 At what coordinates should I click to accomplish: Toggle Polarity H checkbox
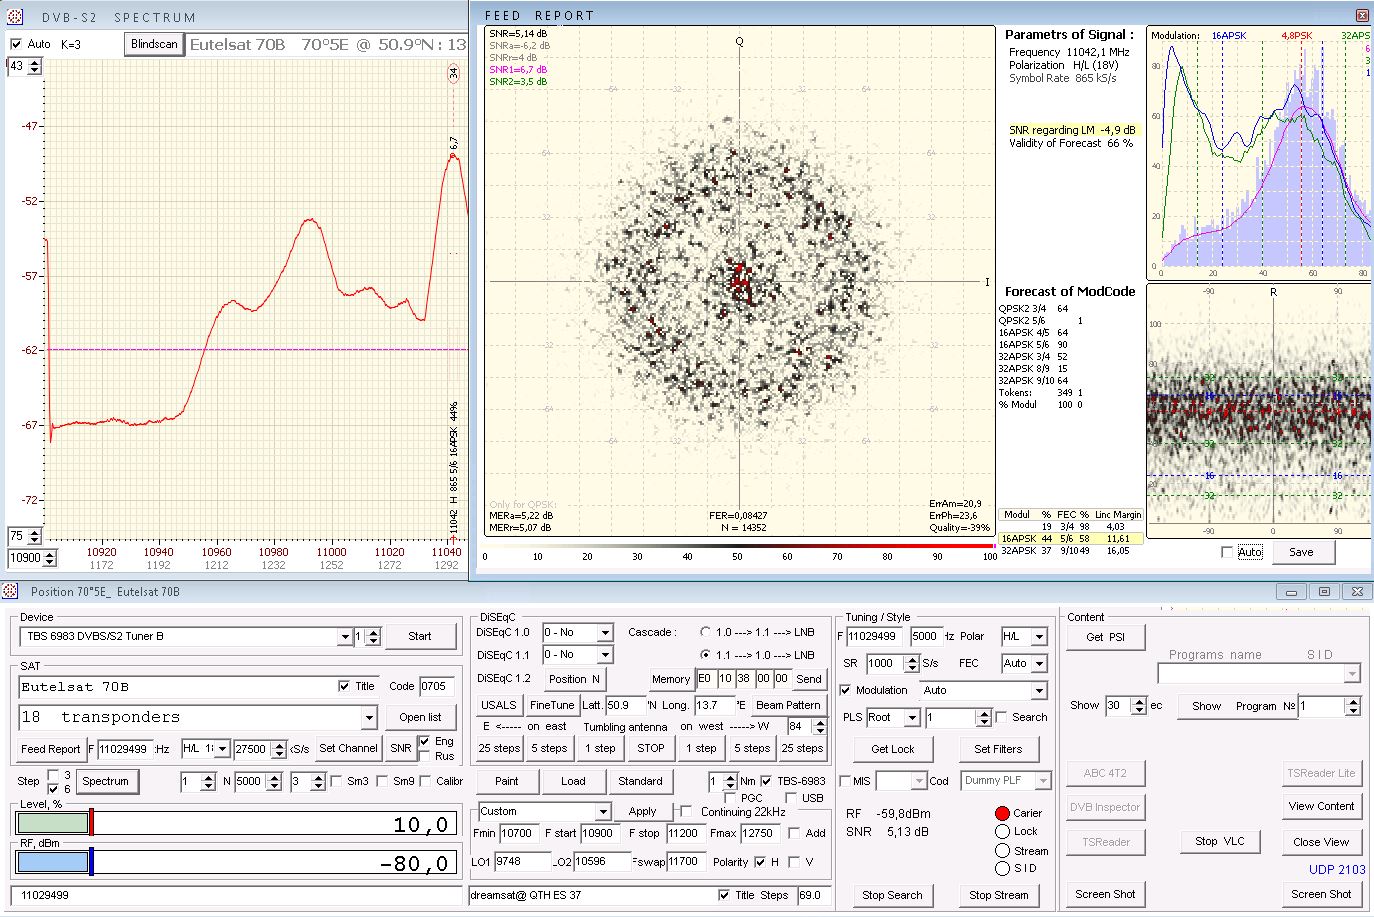click(x=761, y=861)
